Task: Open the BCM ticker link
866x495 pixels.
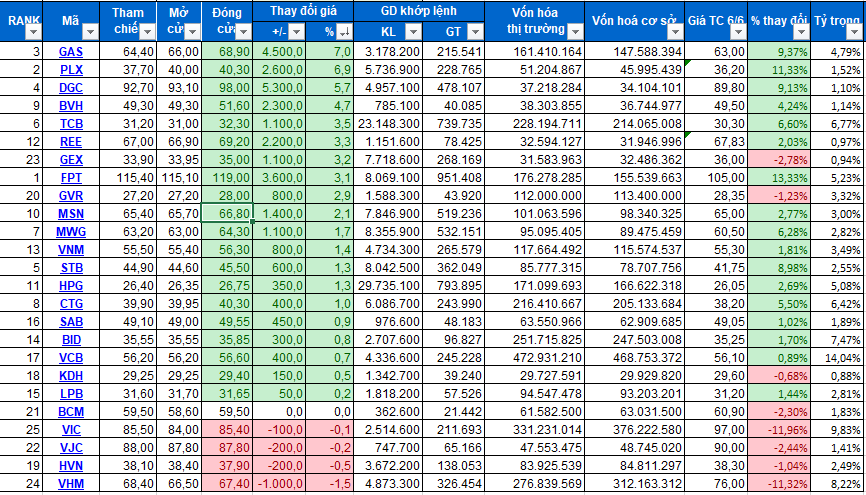Action: (71, 411)
